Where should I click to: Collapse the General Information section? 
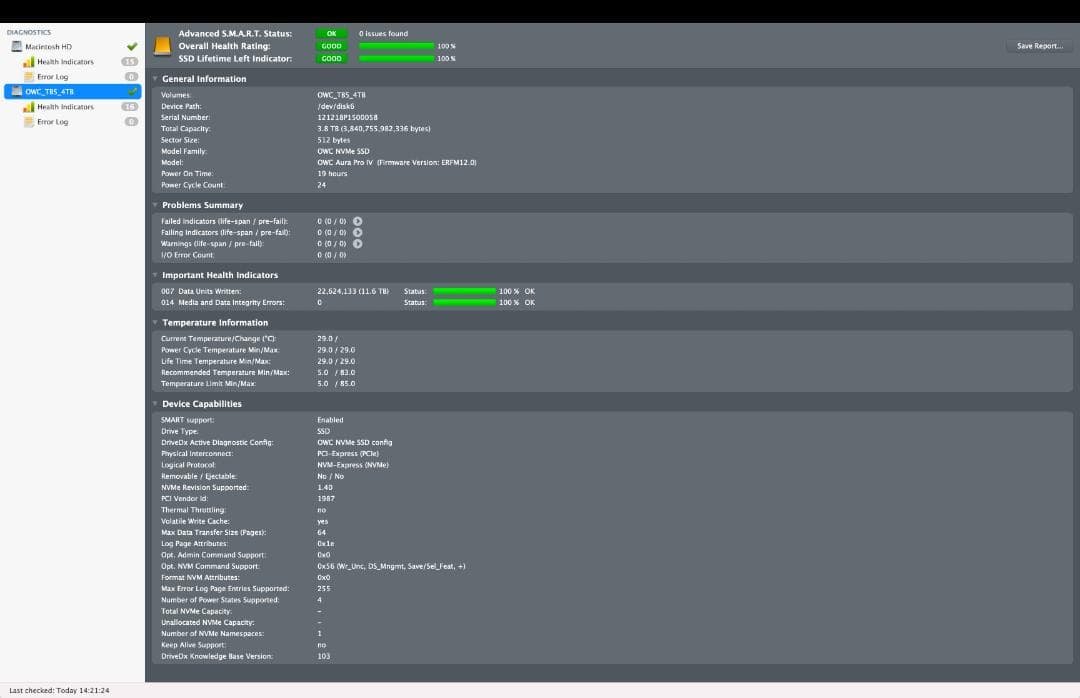[x=155, y=79]
